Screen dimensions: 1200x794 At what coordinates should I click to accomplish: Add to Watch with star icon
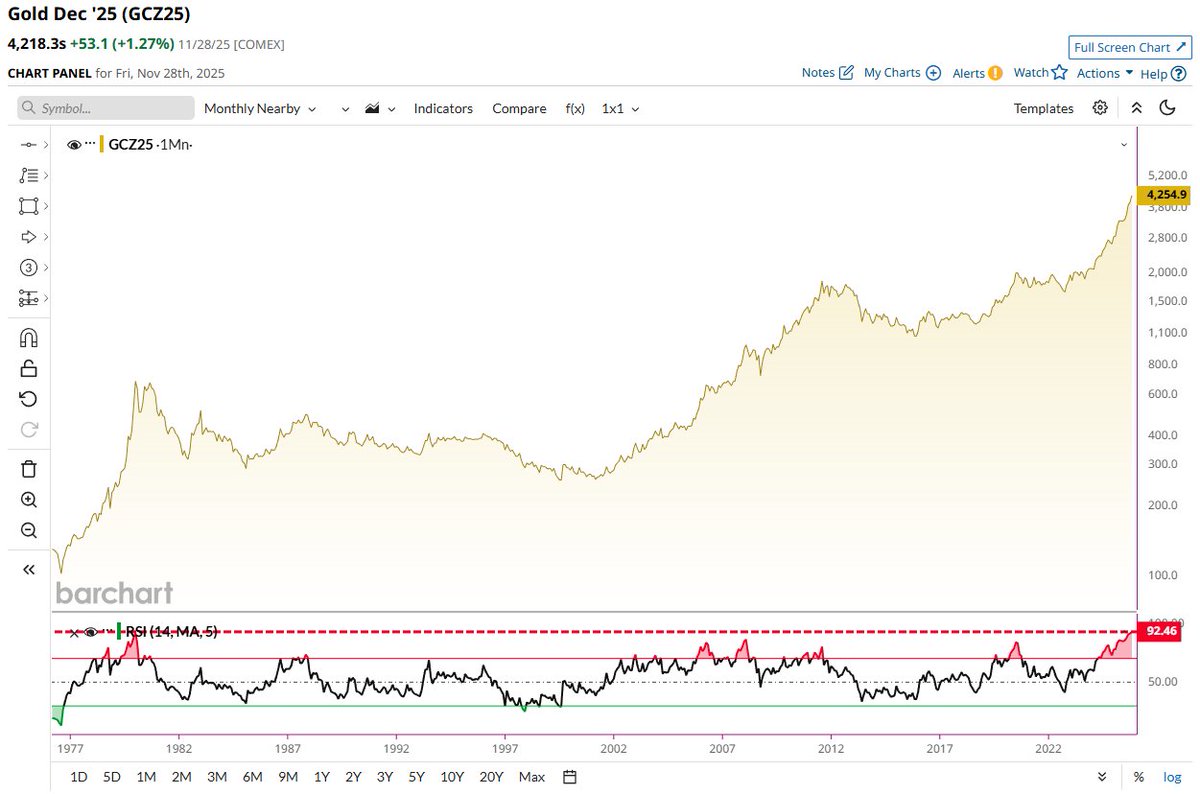click(x=1059, y=72)
